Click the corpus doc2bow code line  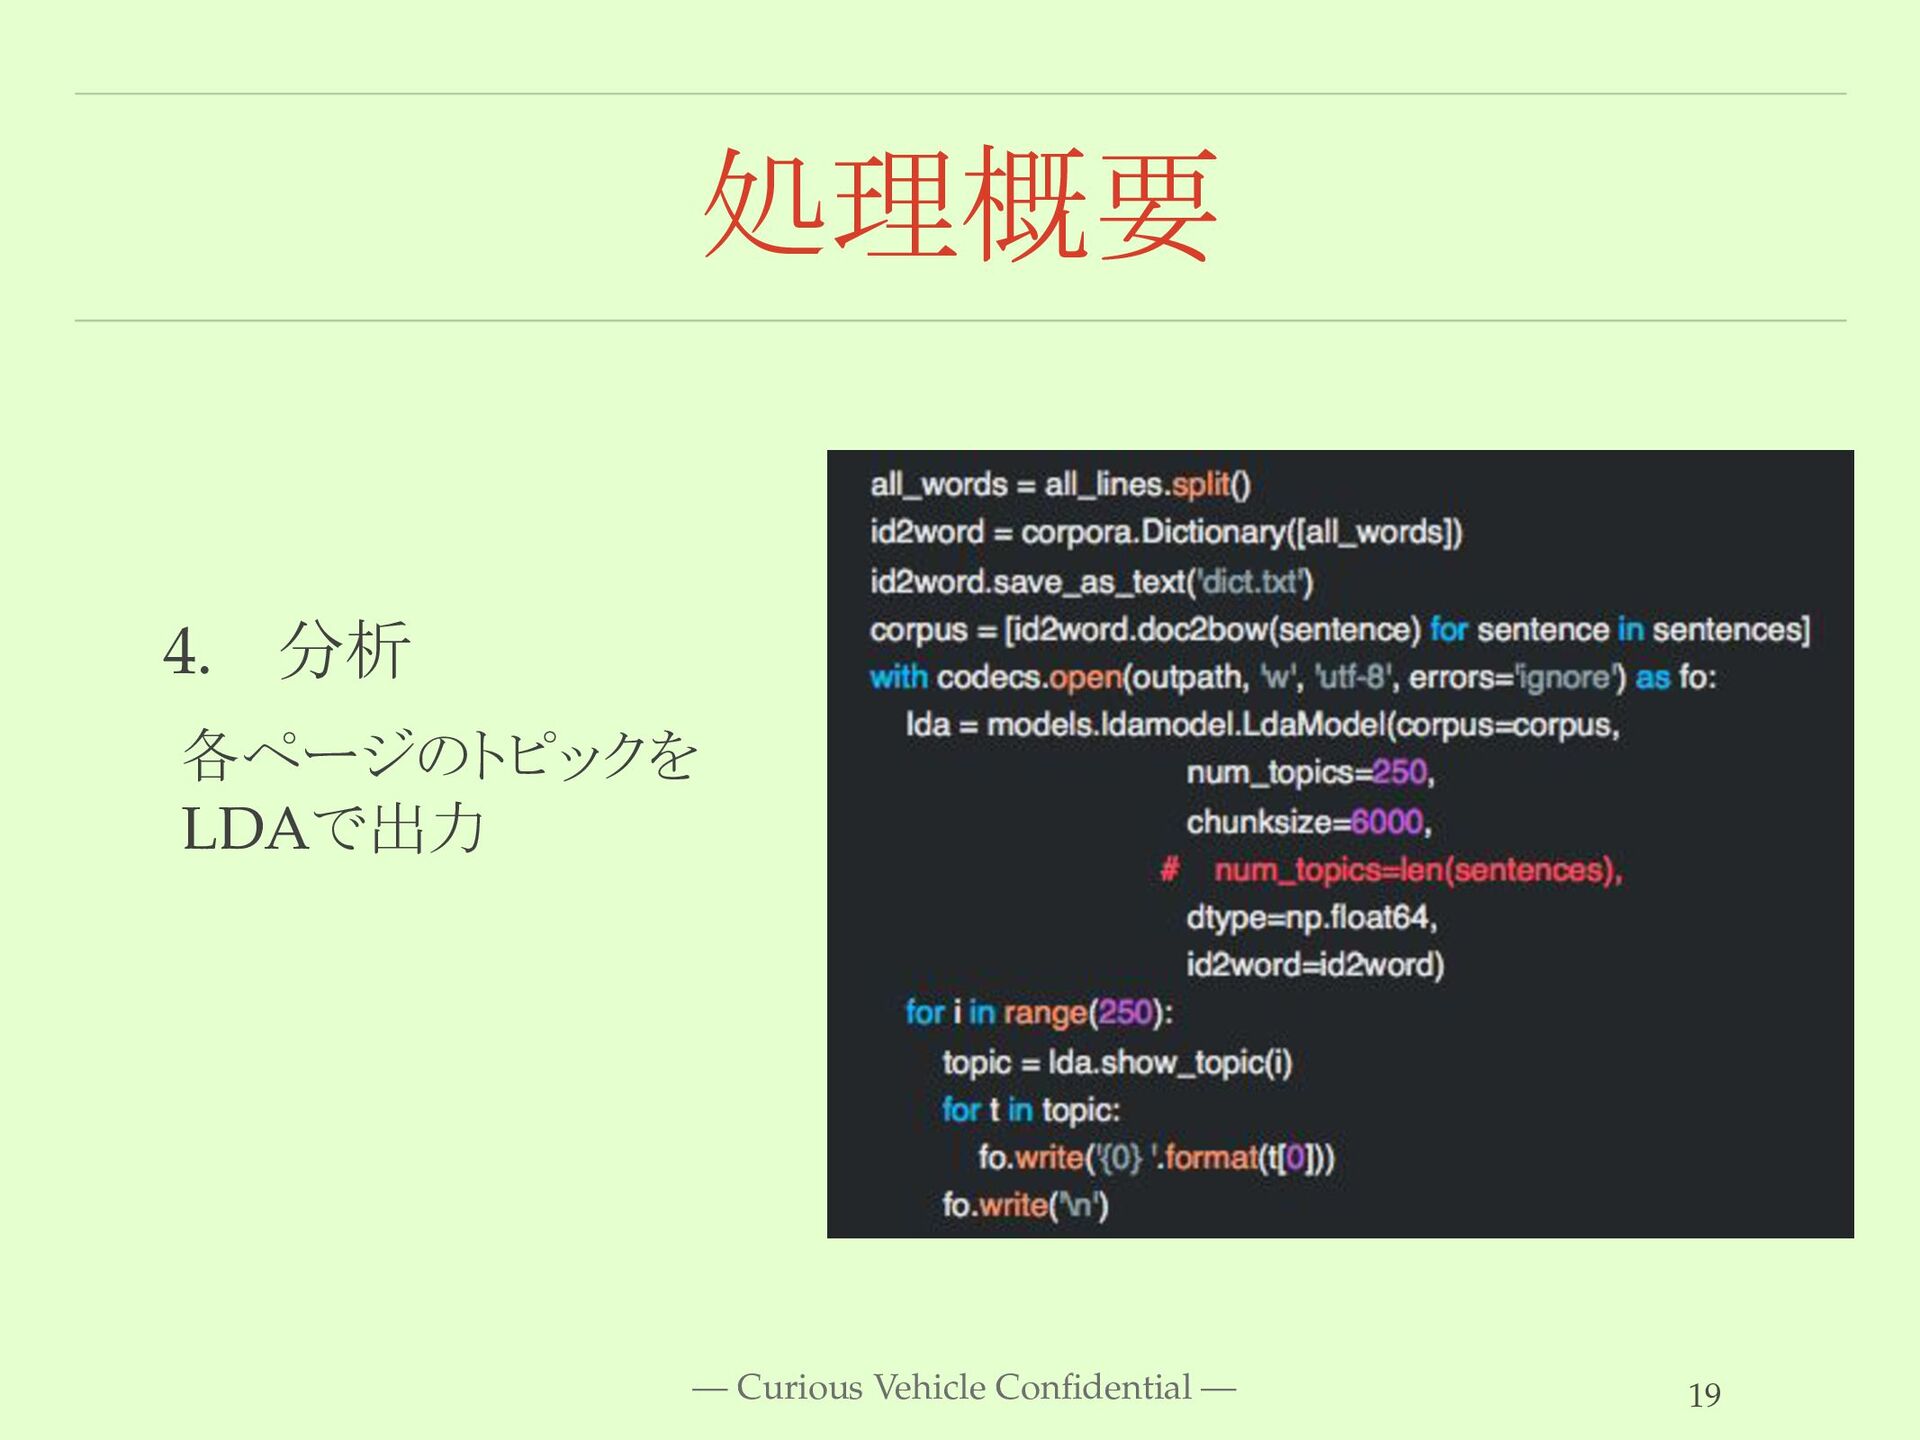[x=1339, y=630]
